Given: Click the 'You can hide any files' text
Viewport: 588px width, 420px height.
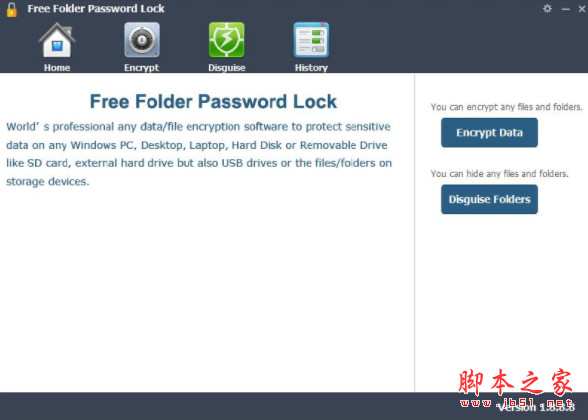Looking at the screenshot, I should point(500,174).
